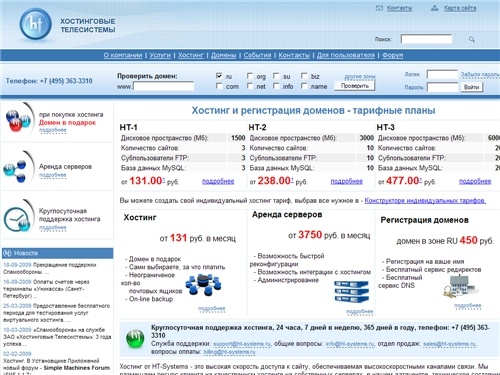Click the HT-2 price 238.00

coord(274,181)
